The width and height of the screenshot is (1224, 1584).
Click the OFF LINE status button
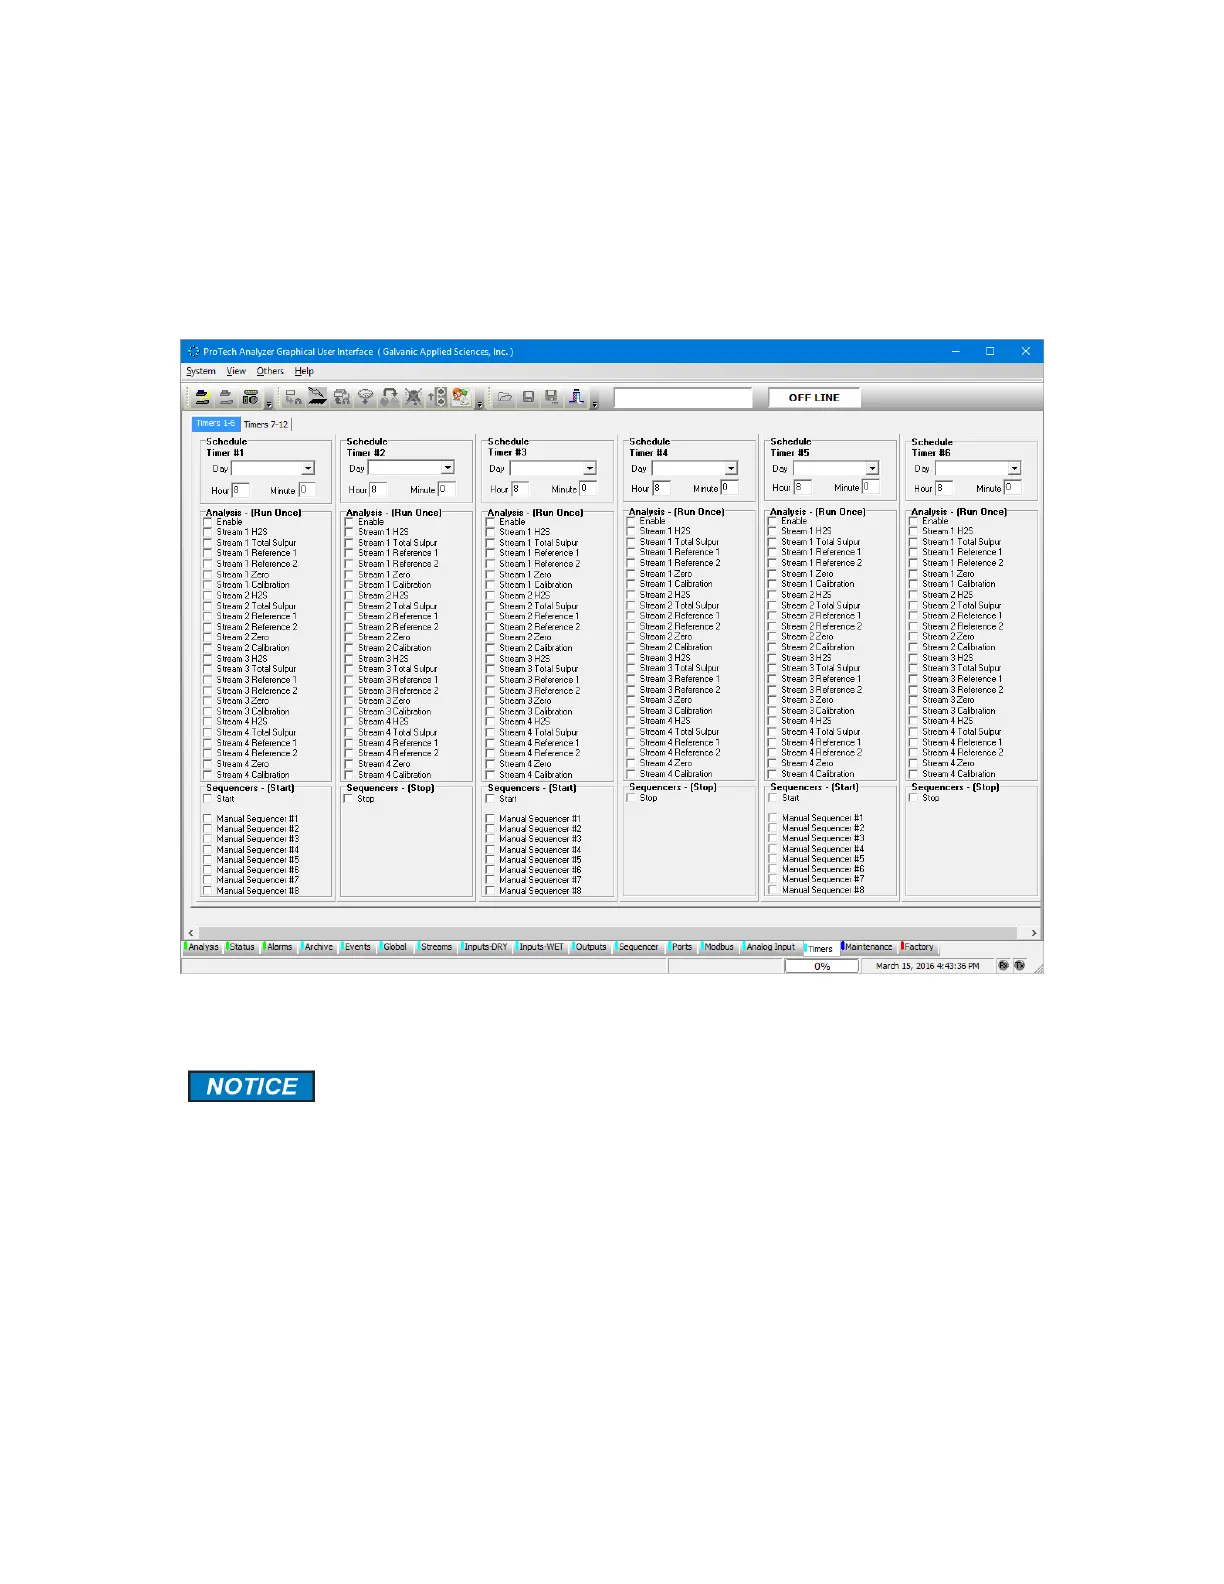[814, 398]
